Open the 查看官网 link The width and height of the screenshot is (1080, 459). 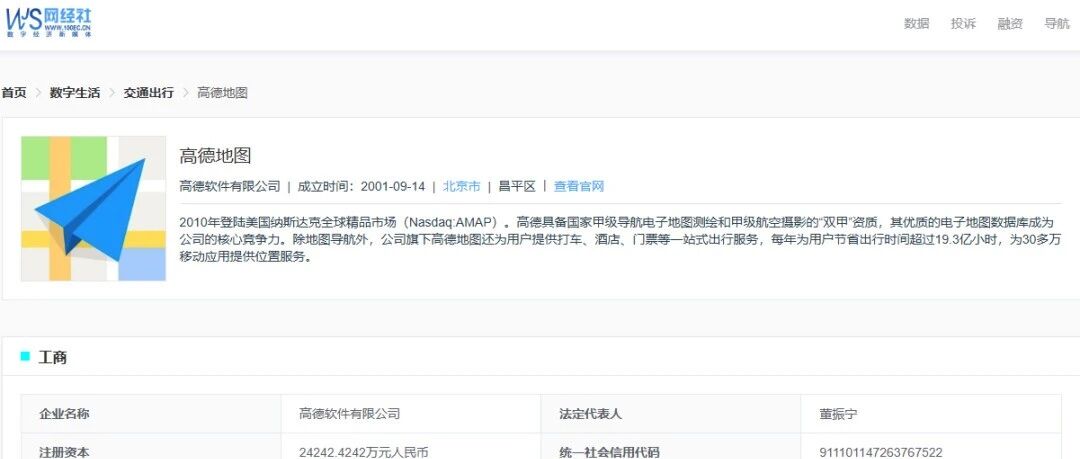coord(579,186)
